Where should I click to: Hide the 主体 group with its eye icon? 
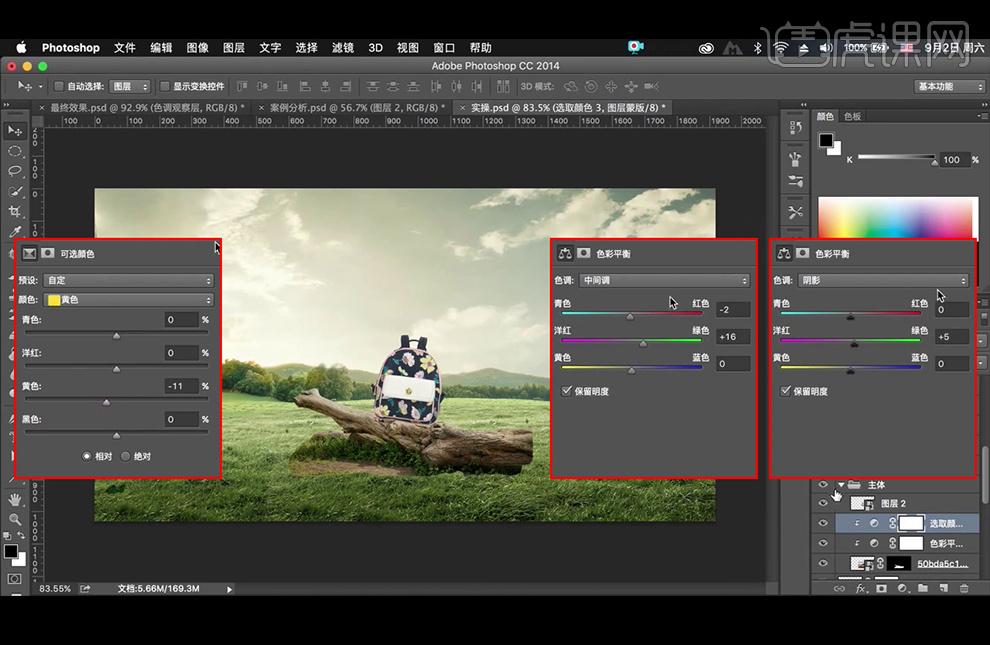point(823,485)
